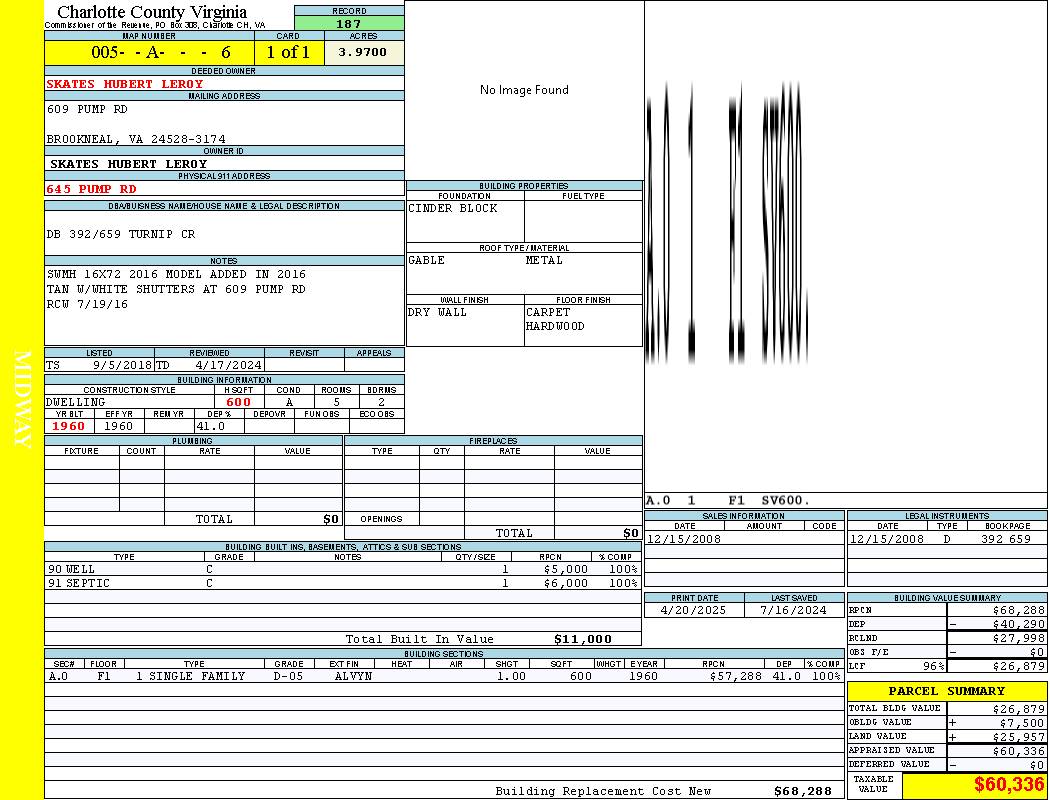Click the Total Built In Value $11,000

pos(582,639)
